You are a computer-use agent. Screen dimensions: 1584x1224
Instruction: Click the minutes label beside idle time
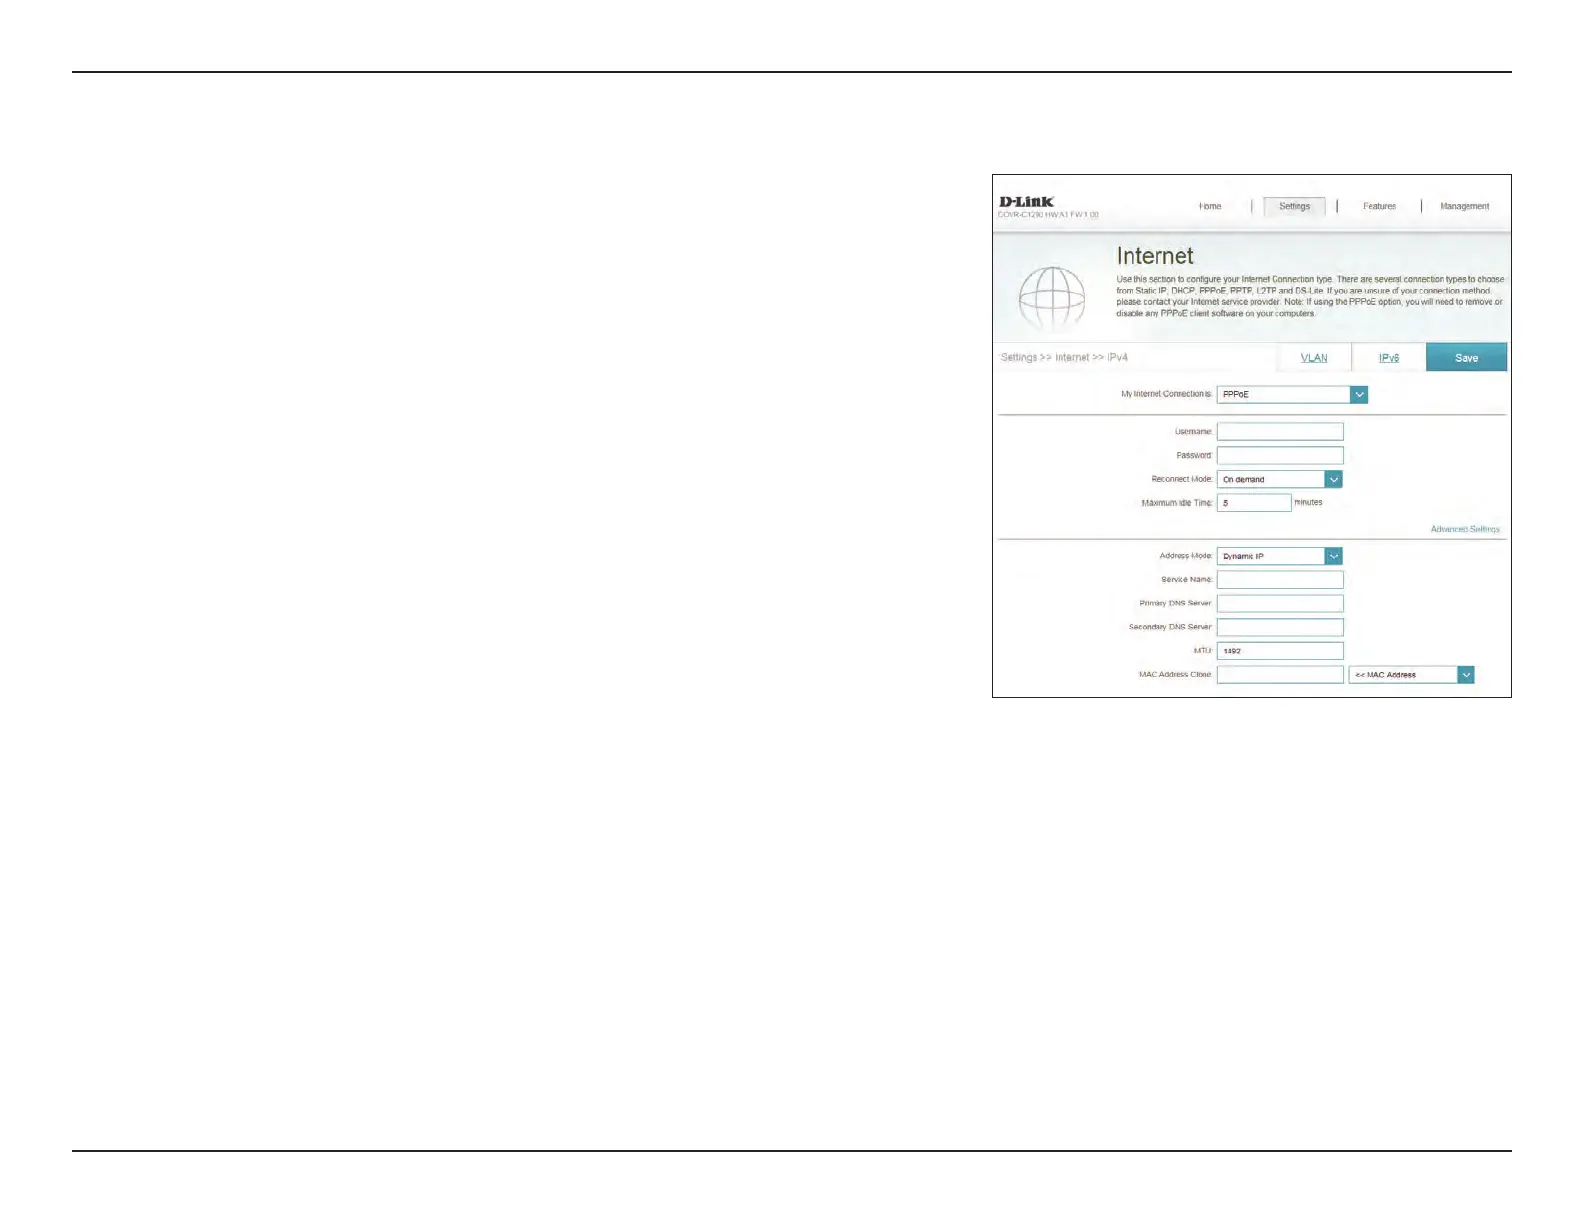[1308, 503]
